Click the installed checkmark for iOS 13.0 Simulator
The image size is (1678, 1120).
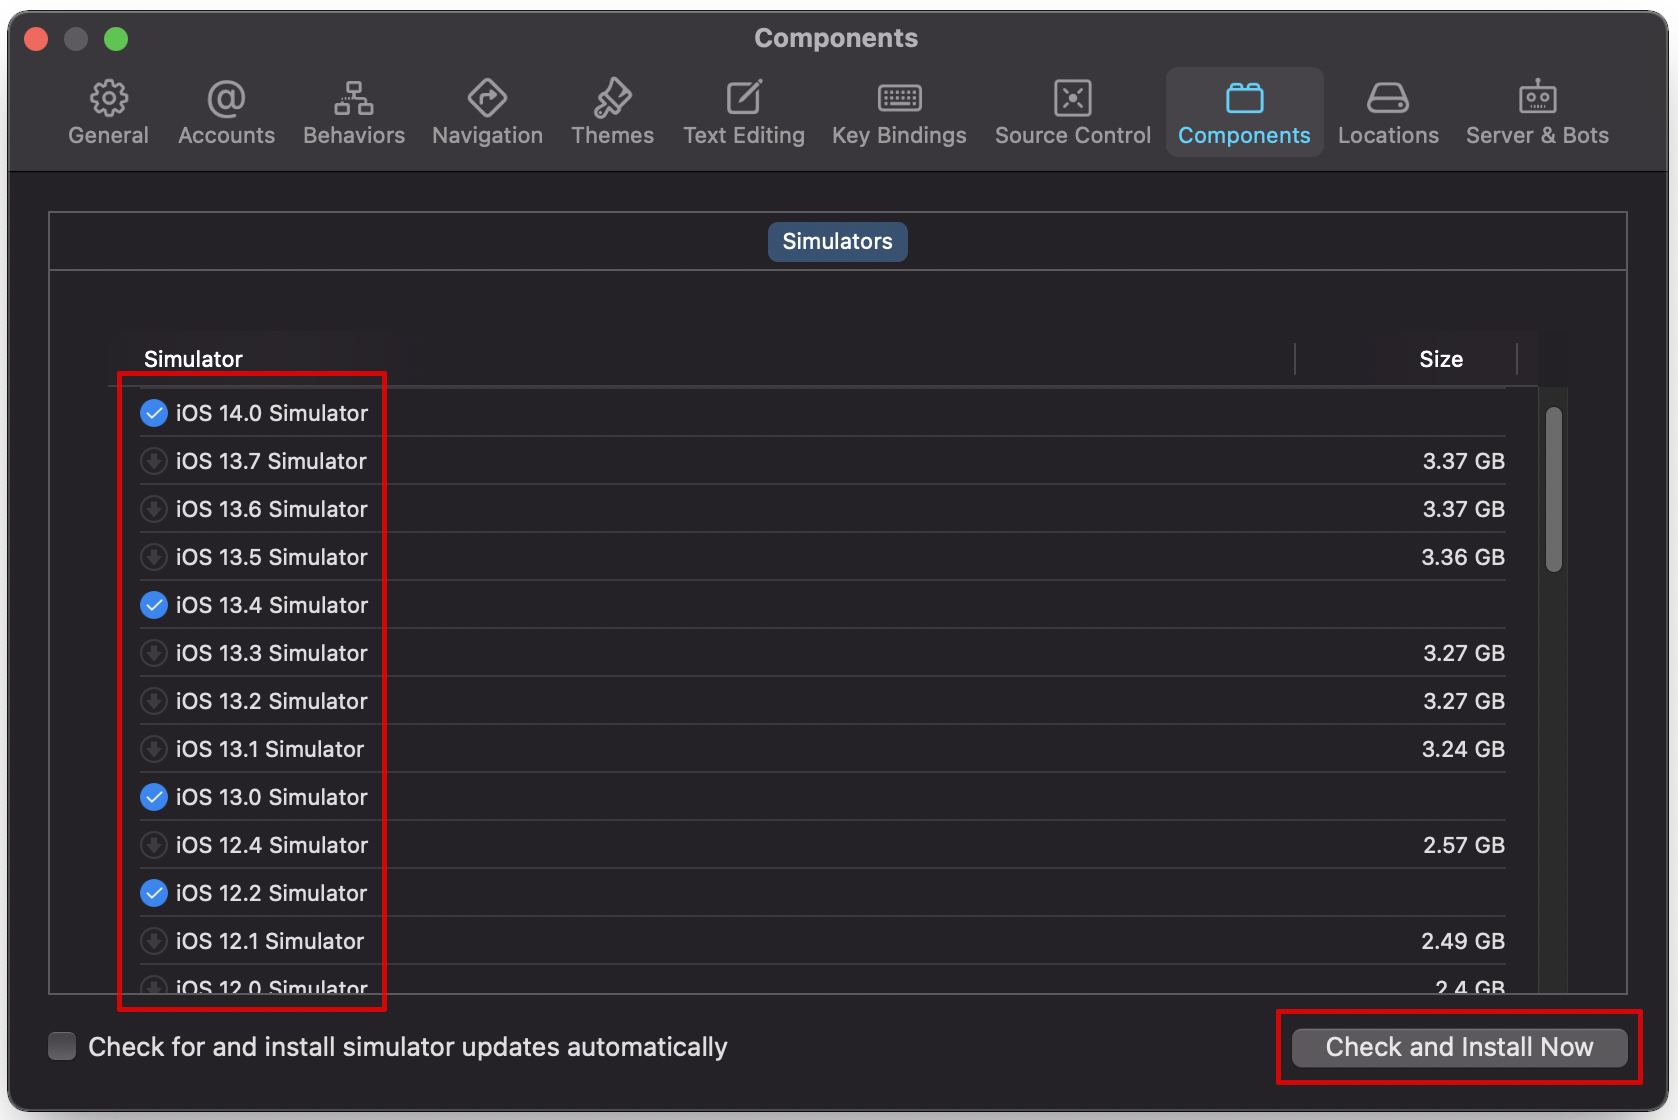point(153,797)
